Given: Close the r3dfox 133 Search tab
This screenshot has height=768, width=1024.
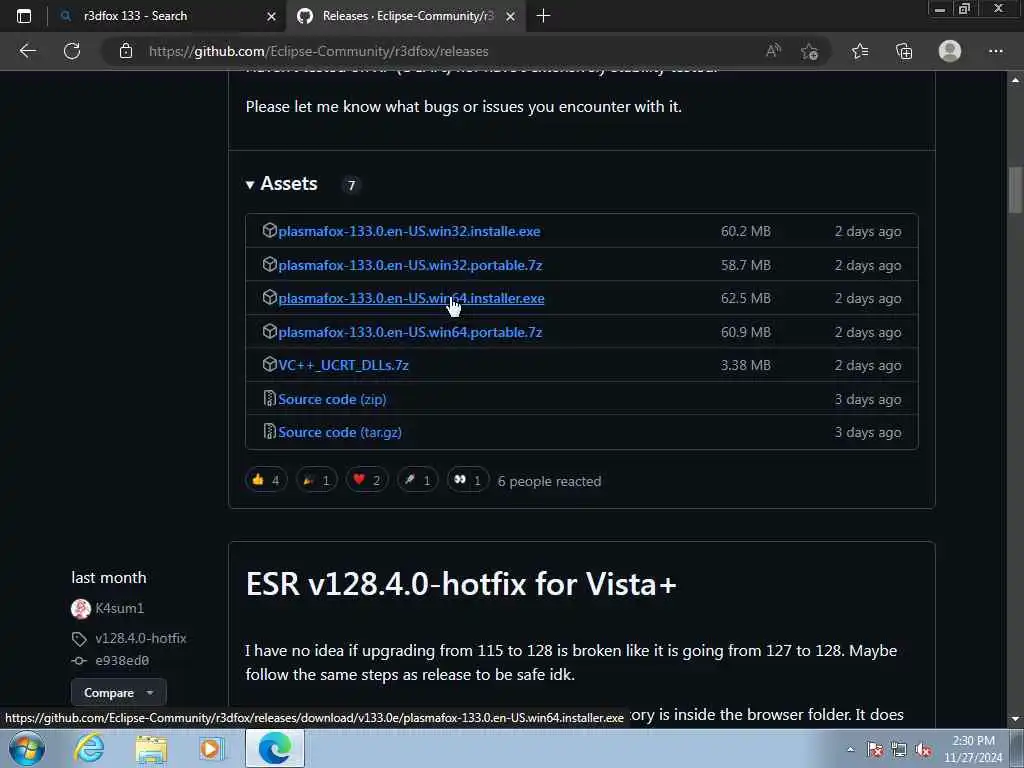Looking at the screenshot, I should 271,16.
